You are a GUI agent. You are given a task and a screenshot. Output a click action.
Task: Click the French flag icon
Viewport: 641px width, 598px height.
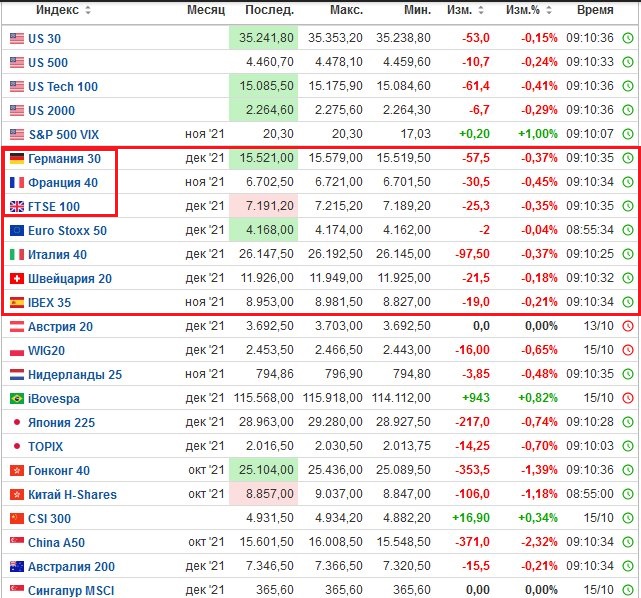coord(17,182)
